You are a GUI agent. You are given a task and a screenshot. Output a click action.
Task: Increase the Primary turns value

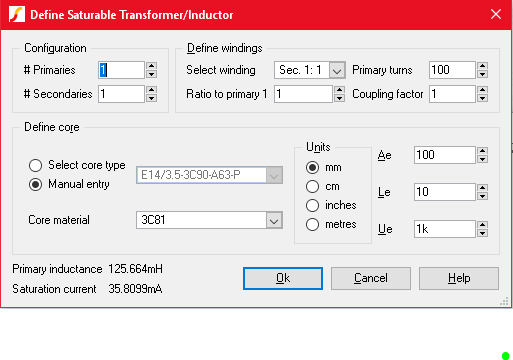point(482,66)
